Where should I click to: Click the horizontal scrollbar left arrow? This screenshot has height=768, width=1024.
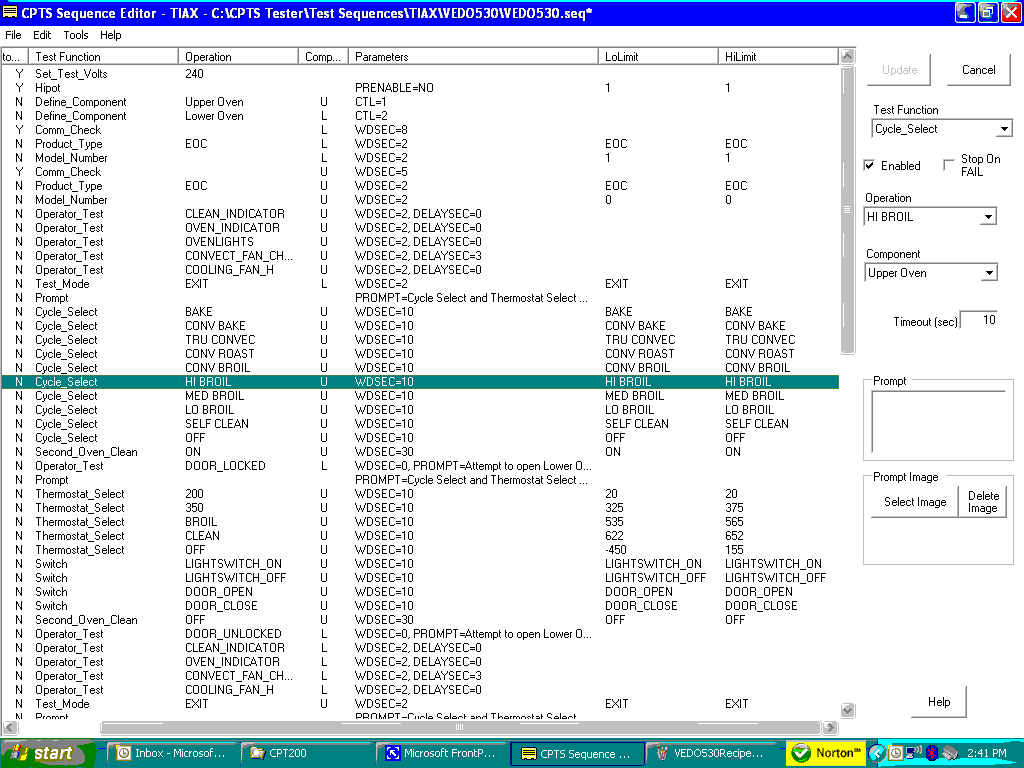coord(10,727)
